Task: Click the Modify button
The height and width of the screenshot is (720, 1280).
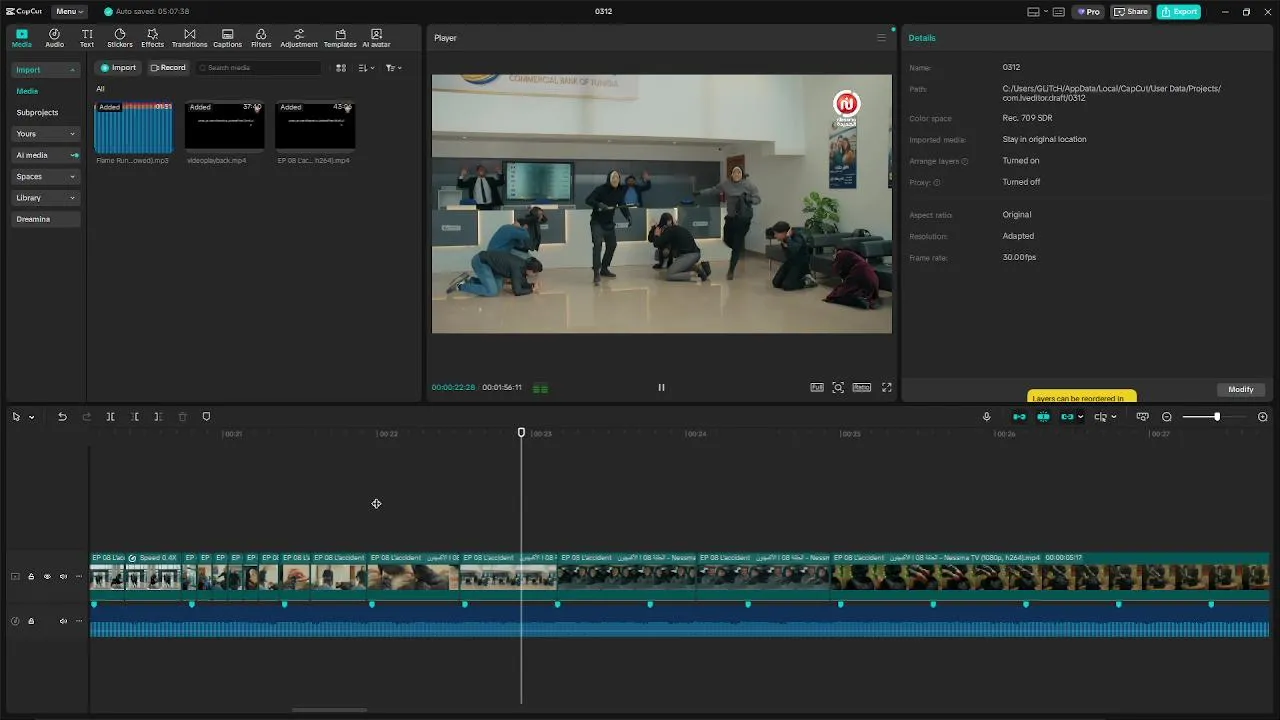Action: point(1241,389)
